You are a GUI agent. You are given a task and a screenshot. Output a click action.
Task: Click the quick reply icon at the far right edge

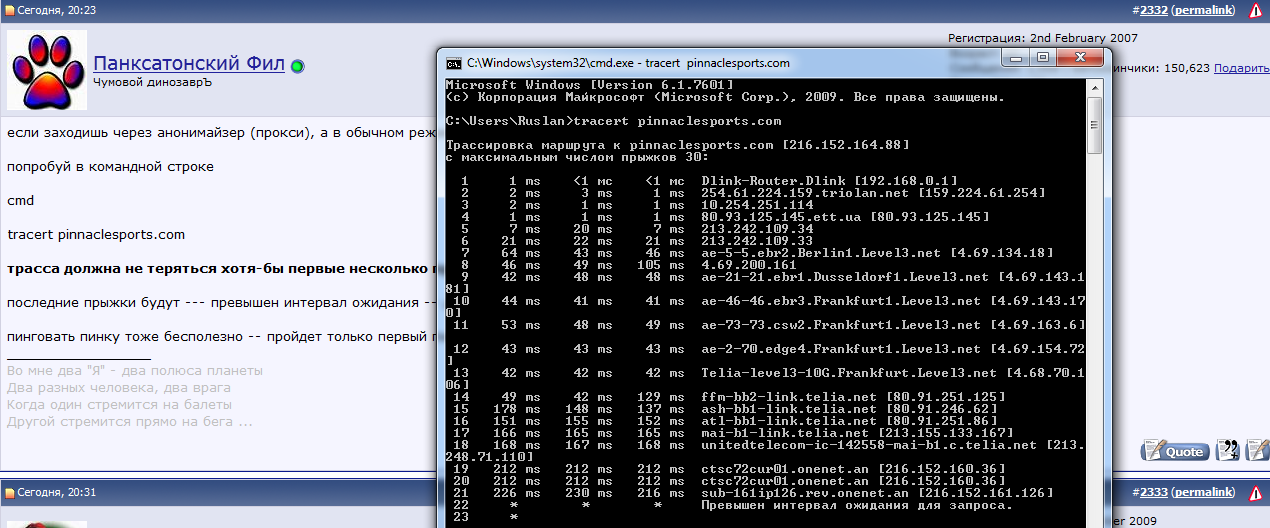[1257, 451]
